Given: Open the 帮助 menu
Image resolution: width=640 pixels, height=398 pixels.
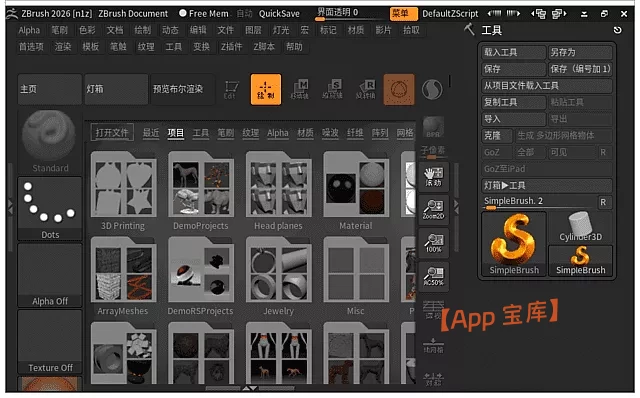Looking at the screenshot, I should pos(294,47).
